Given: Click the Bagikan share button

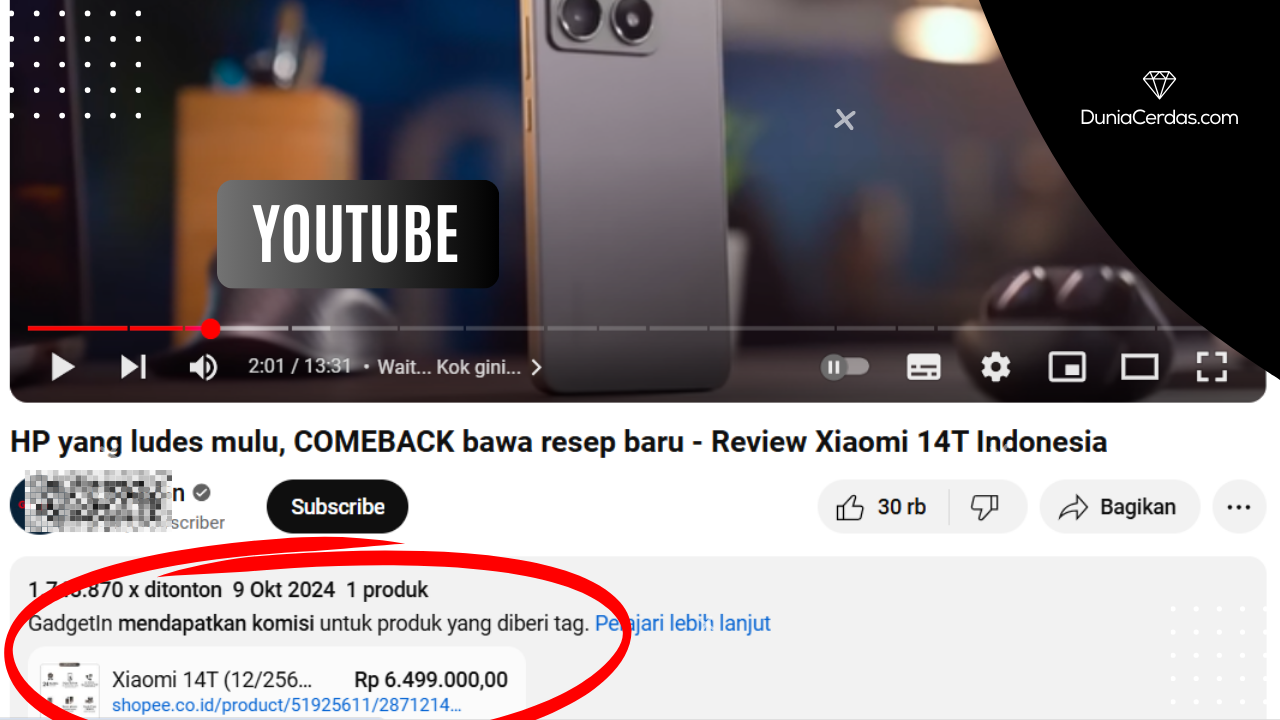Looking at the screenshot, I should 1119,507.
